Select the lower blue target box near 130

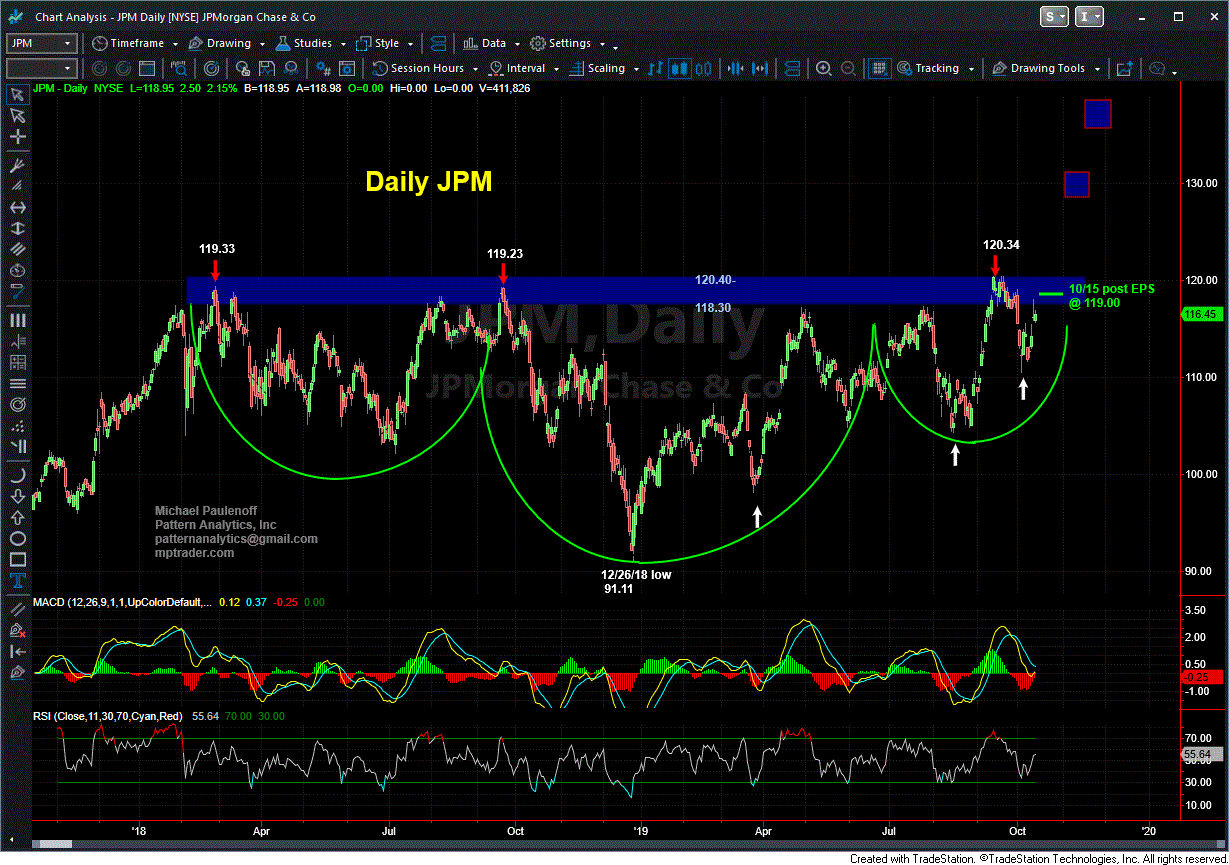[x=1076, y=184]
